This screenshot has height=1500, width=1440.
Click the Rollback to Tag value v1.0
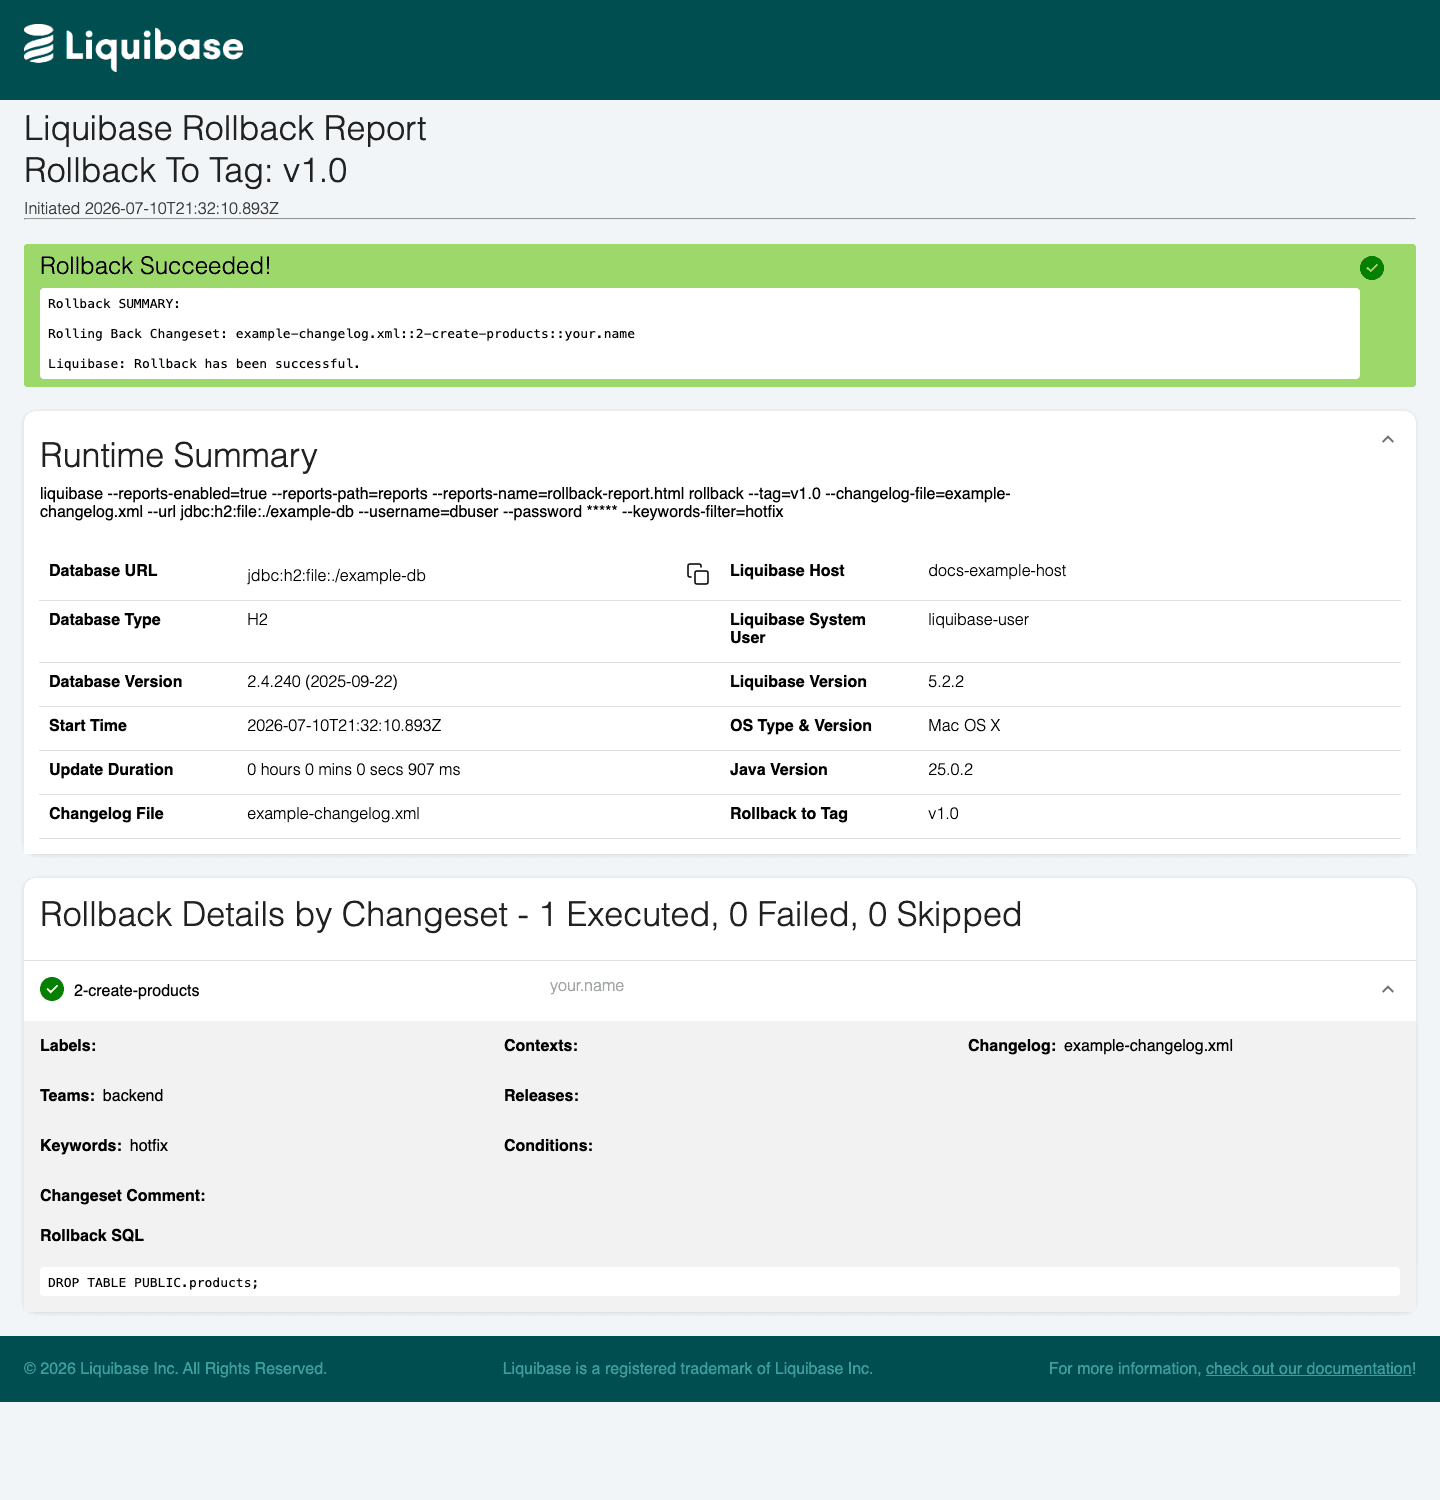pos(943,814)
